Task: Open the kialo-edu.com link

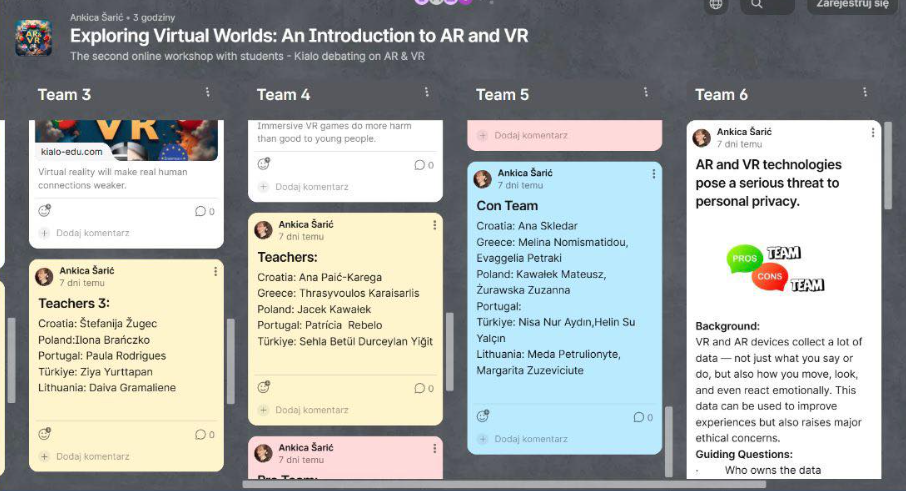Action: click(72, 151)
